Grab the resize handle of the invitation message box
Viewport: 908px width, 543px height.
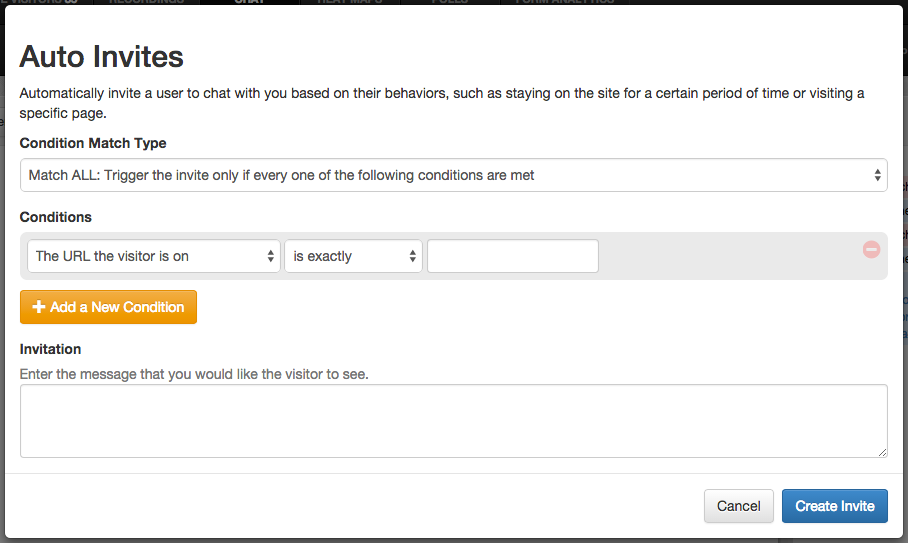coord(882,452)
